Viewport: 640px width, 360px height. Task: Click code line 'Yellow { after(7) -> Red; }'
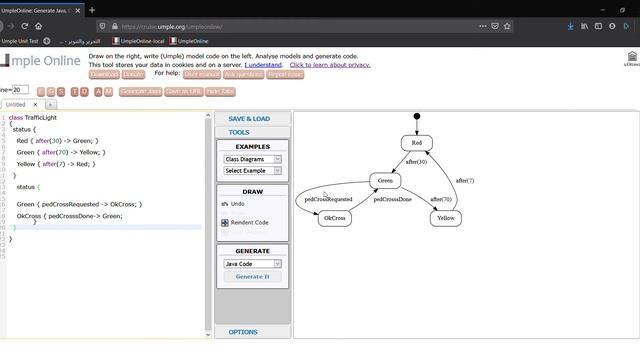(56, 164)
